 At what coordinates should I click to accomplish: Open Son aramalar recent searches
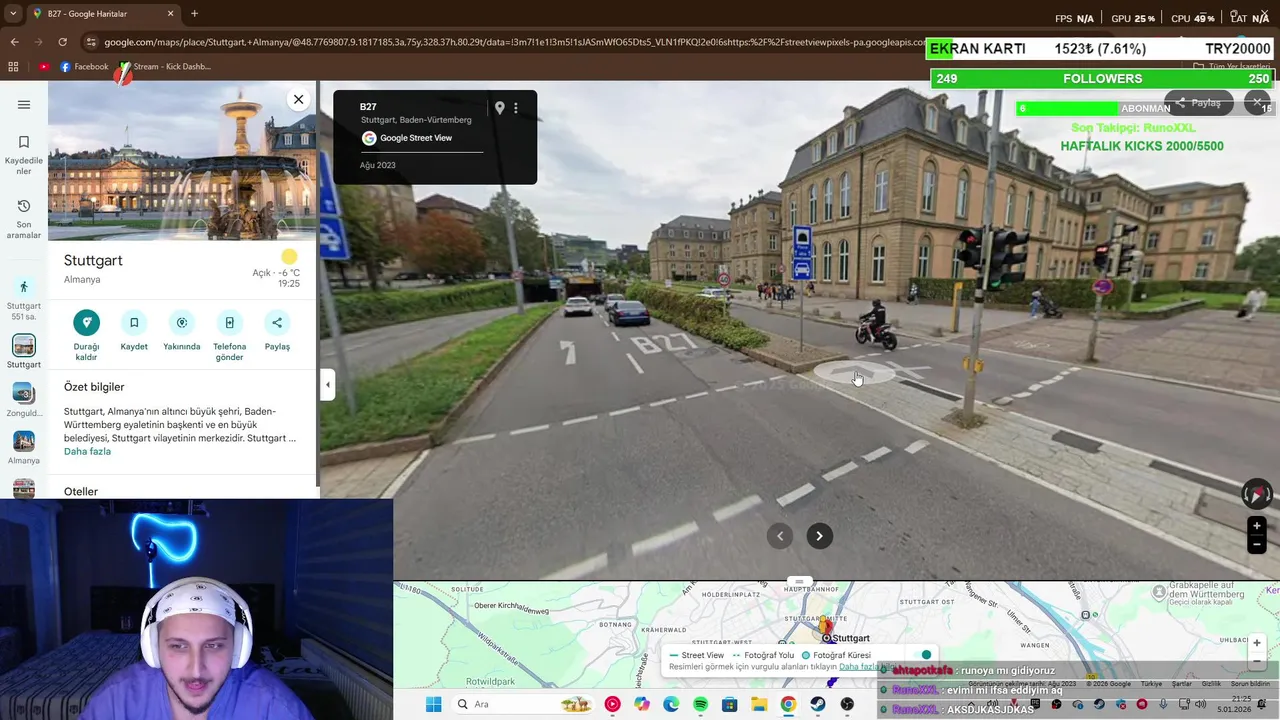click(x=24, y=219)
